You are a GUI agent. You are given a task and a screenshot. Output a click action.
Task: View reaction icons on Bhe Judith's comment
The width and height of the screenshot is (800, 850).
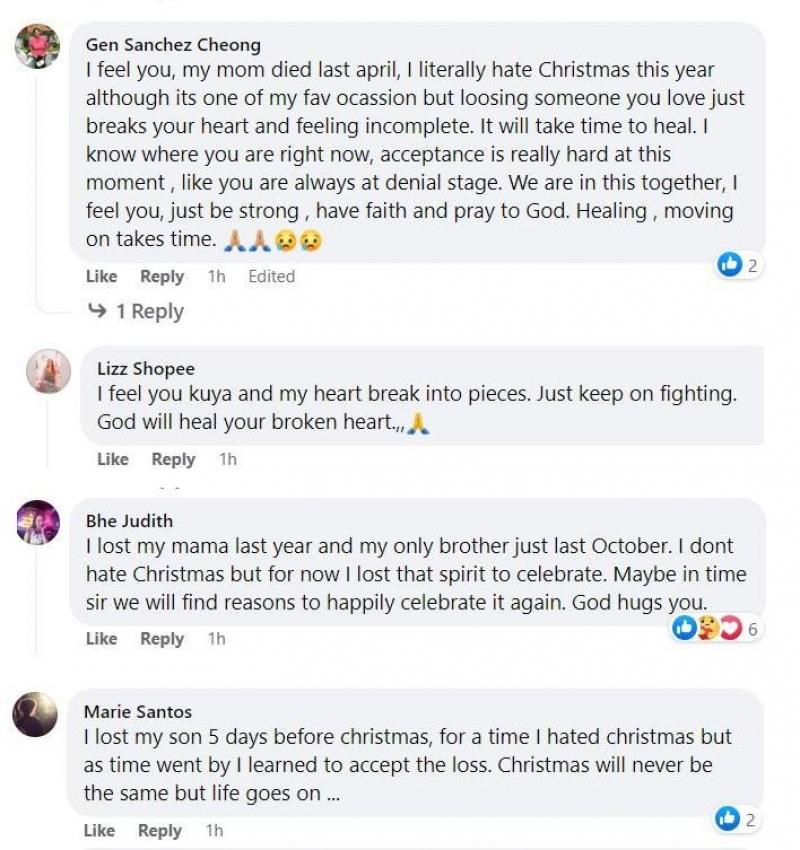coord(709,628)
